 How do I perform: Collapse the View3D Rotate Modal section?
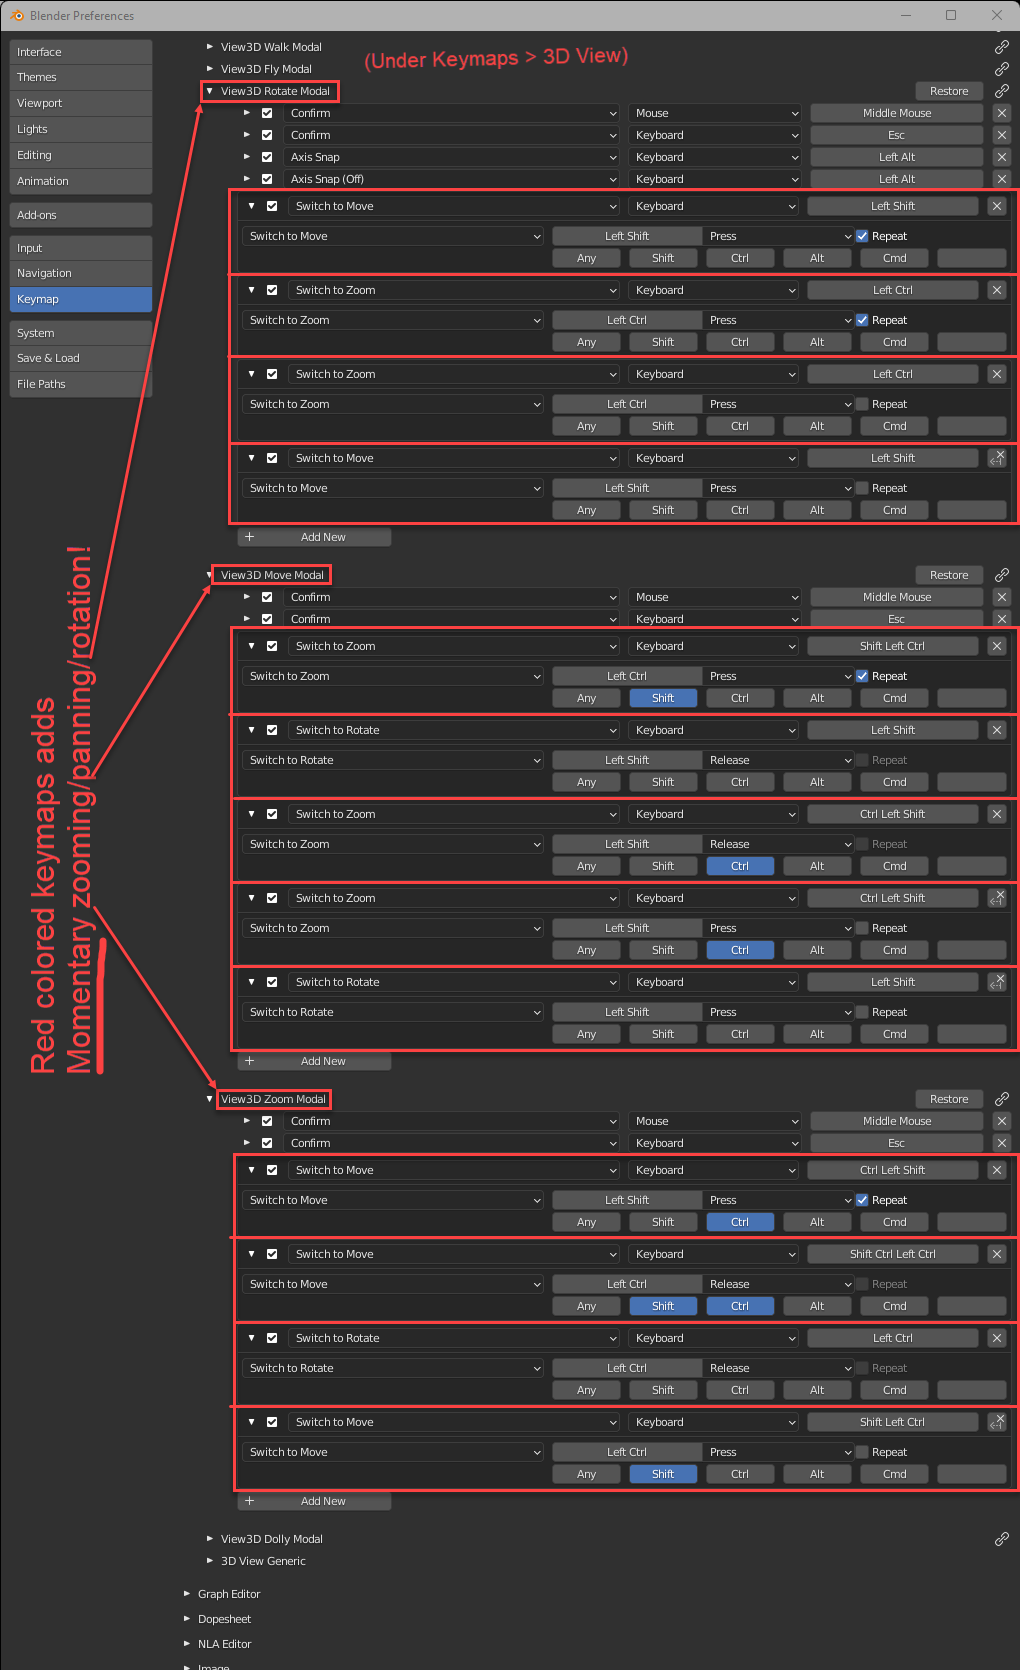point(210,91)
